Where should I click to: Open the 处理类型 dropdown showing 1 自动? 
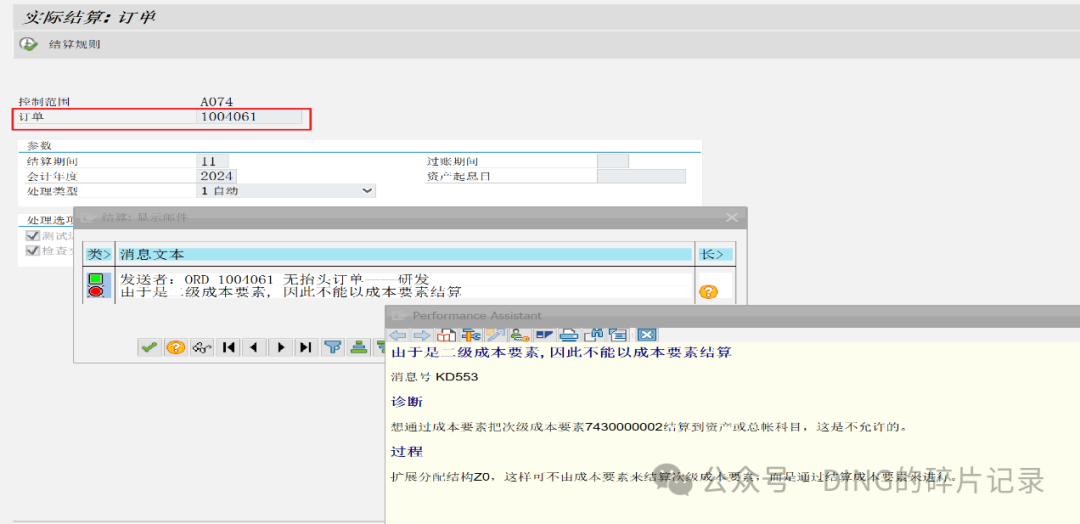point(286,191)
